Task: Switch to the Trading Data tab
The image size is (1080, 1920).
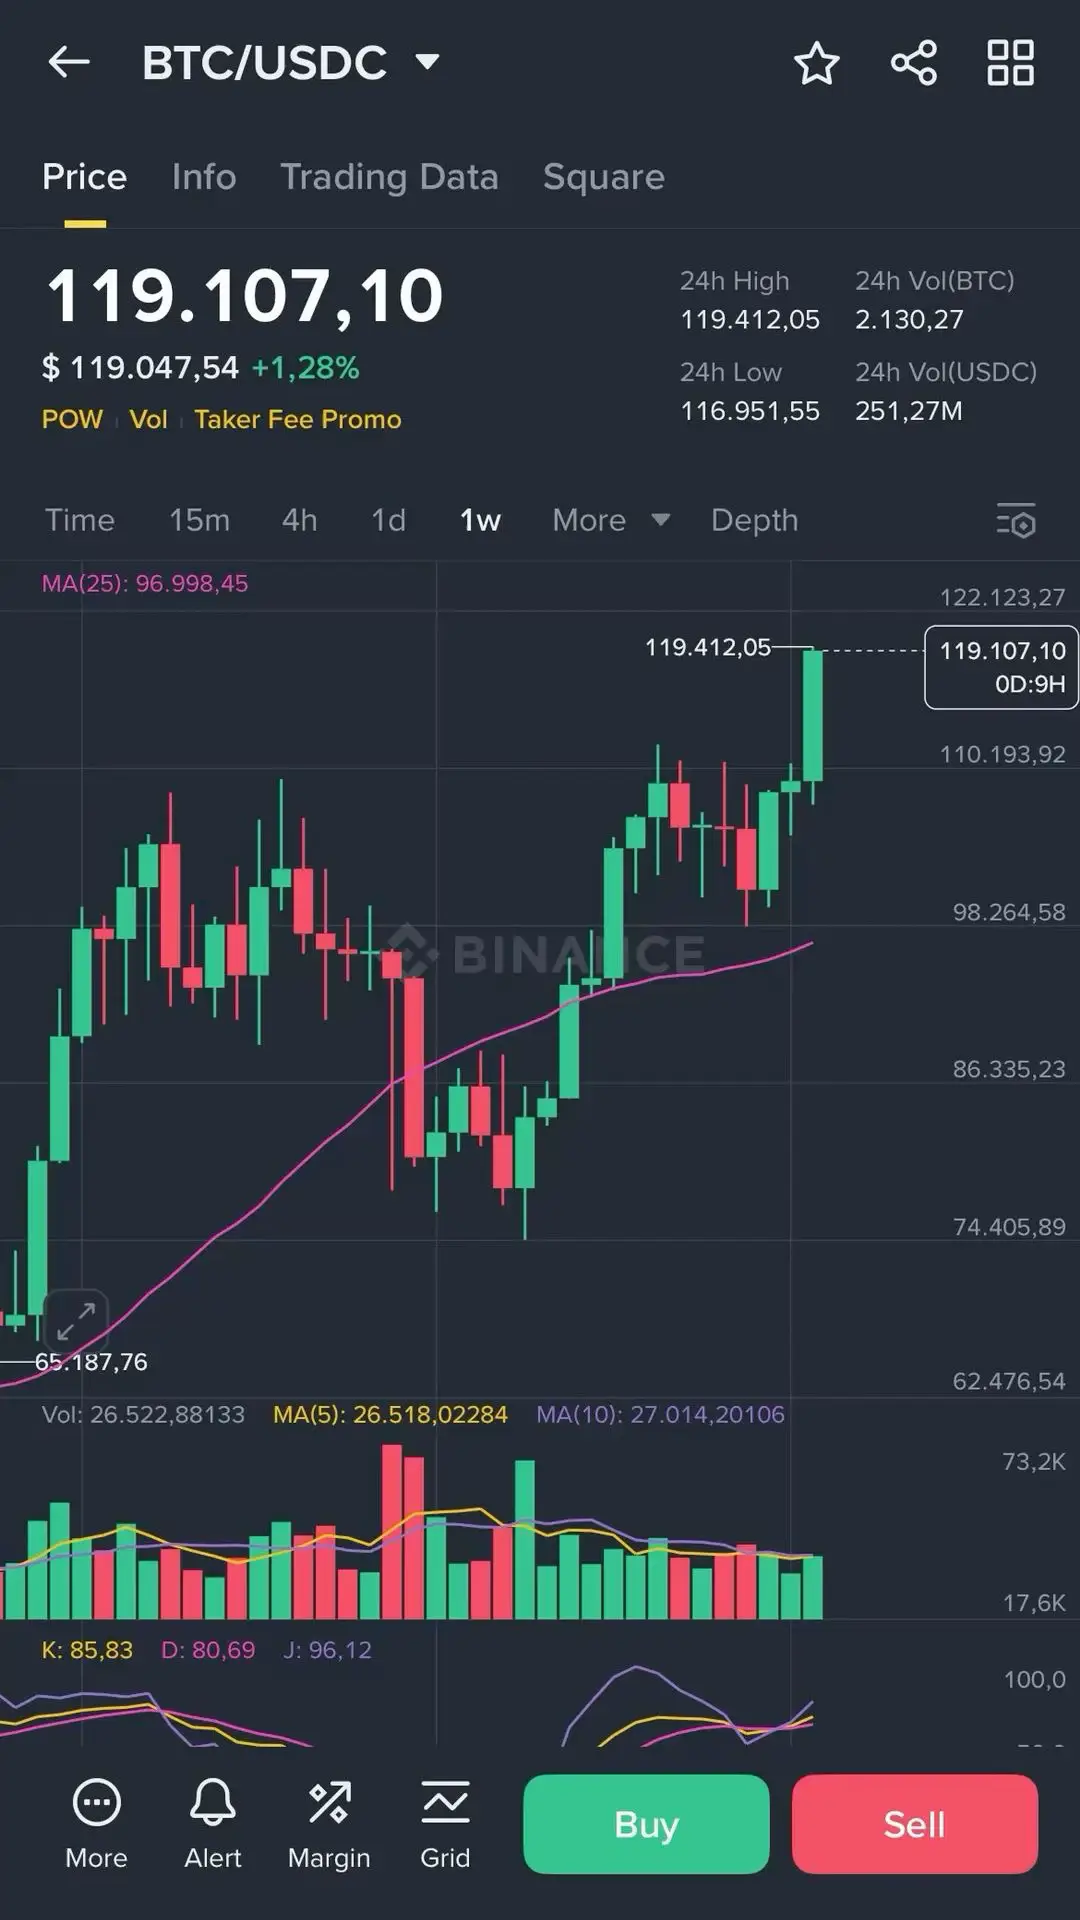Action: pos(390,177)
